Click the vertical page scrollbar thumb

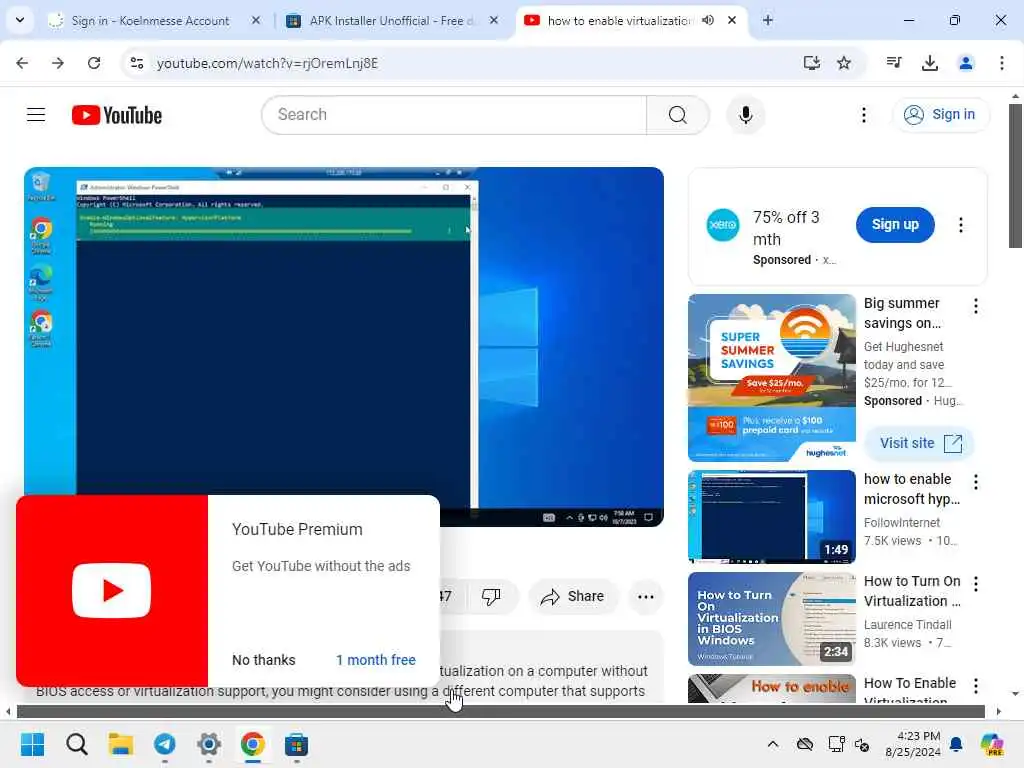(x=1015, y=176)
